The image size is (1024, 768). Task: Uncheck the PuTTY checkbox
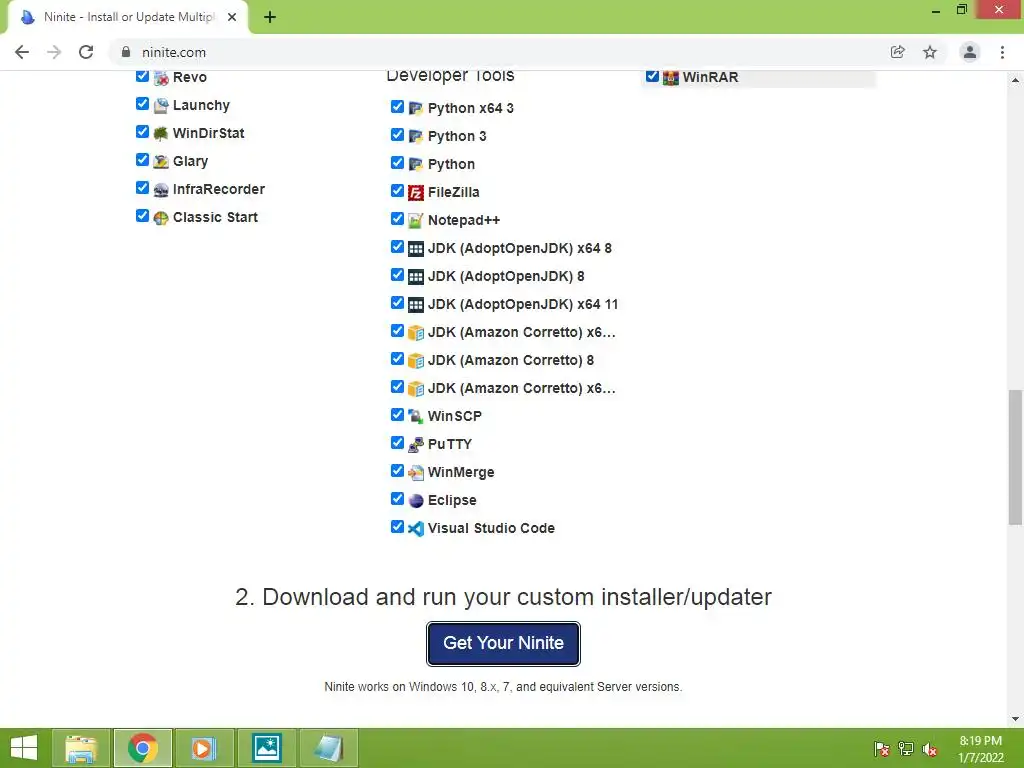point(397,443)
